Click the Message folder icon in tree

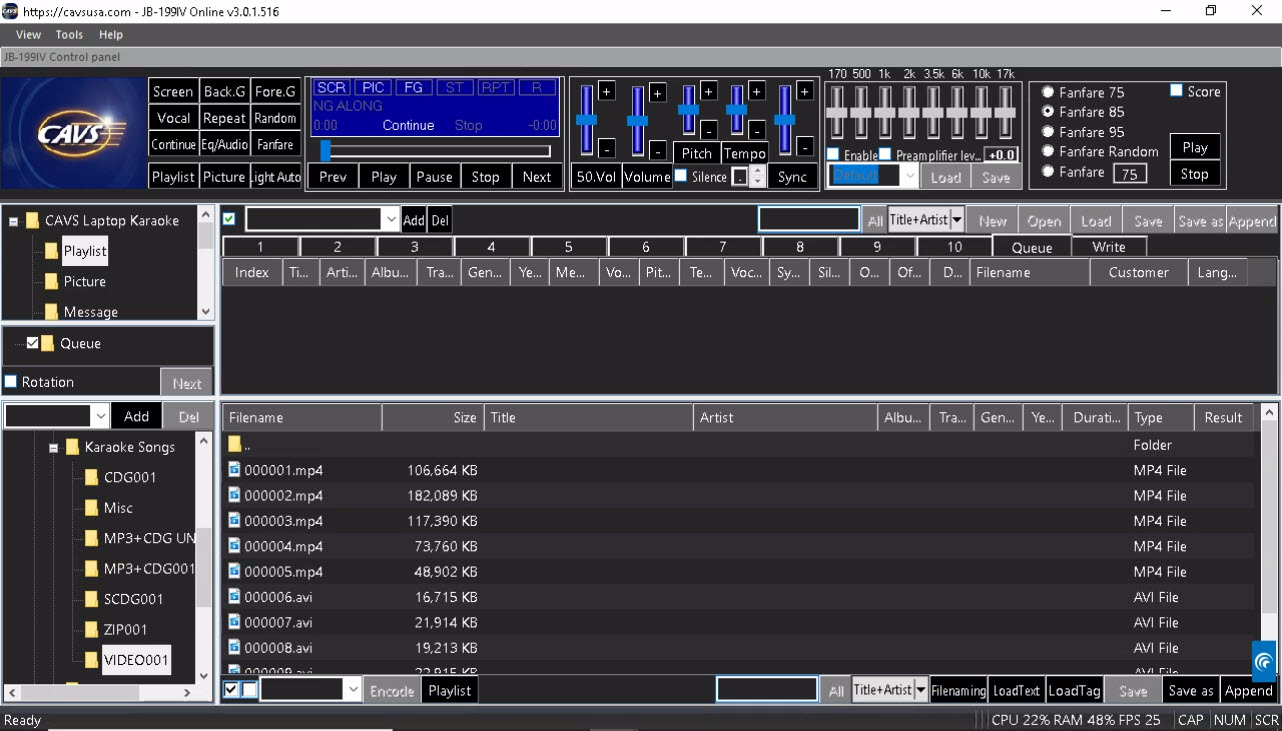[51, 312]
